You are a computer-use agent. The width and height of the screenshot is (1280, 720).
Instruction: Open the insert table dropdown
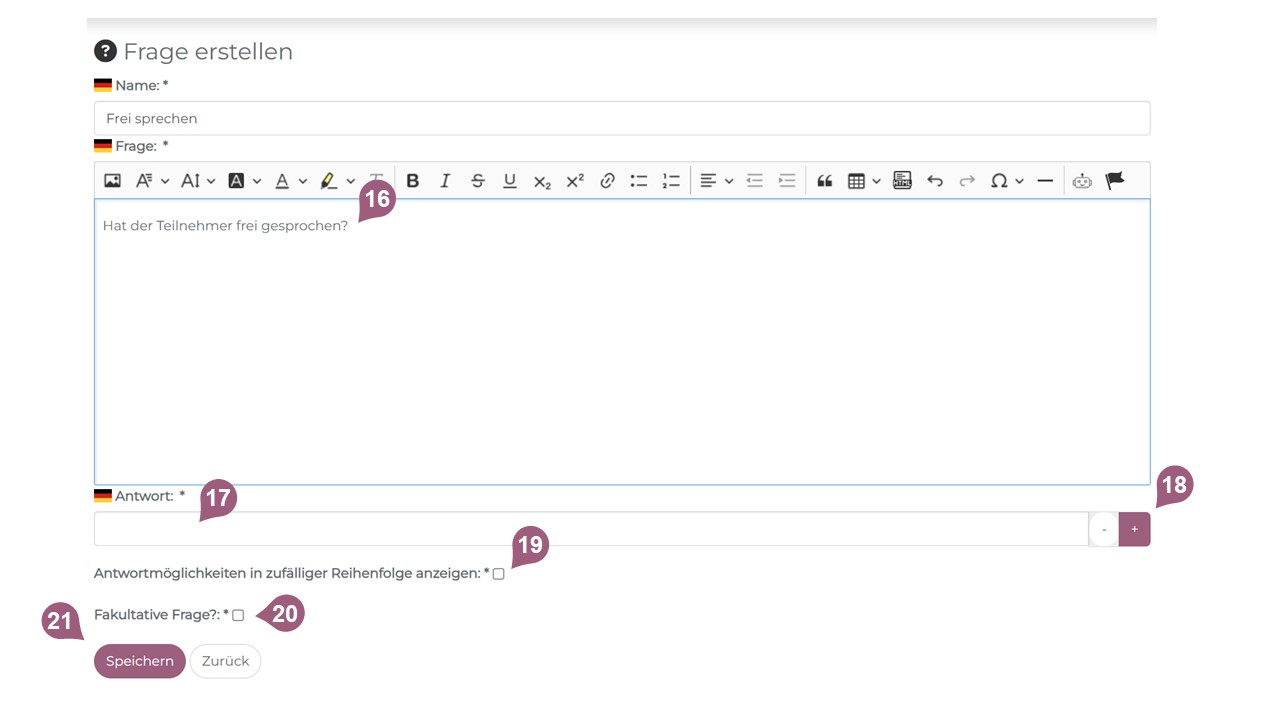tap(864, 181)
